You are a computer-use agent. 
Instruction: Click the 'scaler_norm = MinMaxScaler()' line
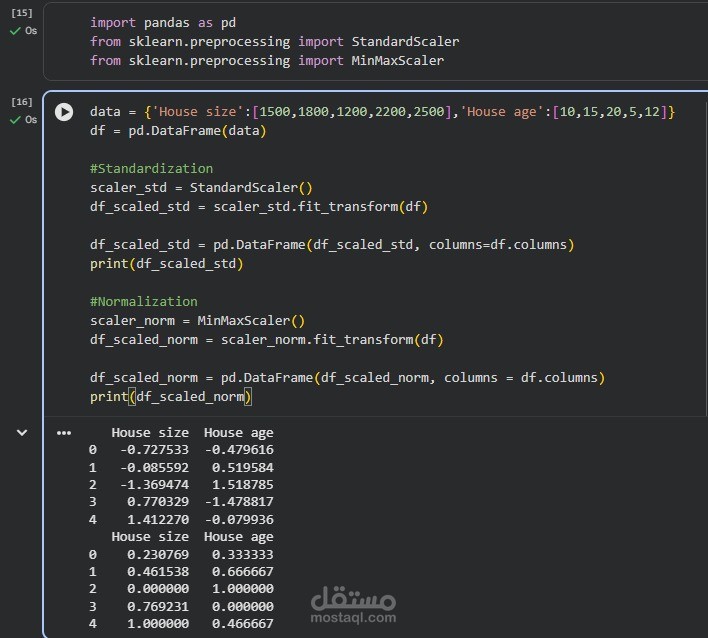197,321
